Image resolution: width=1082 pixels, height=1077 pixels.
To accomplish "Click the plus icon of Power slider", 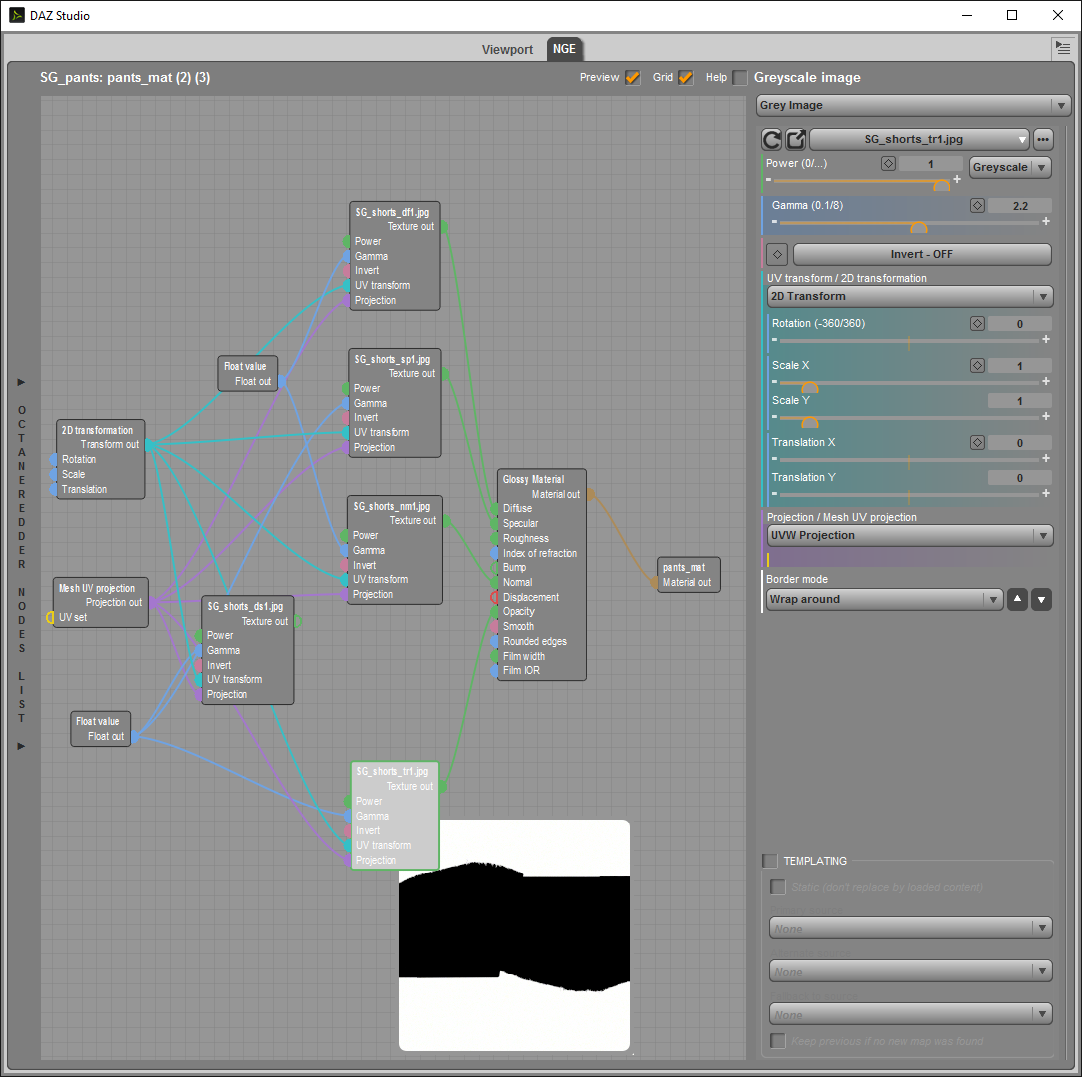I will coord(957,179).
